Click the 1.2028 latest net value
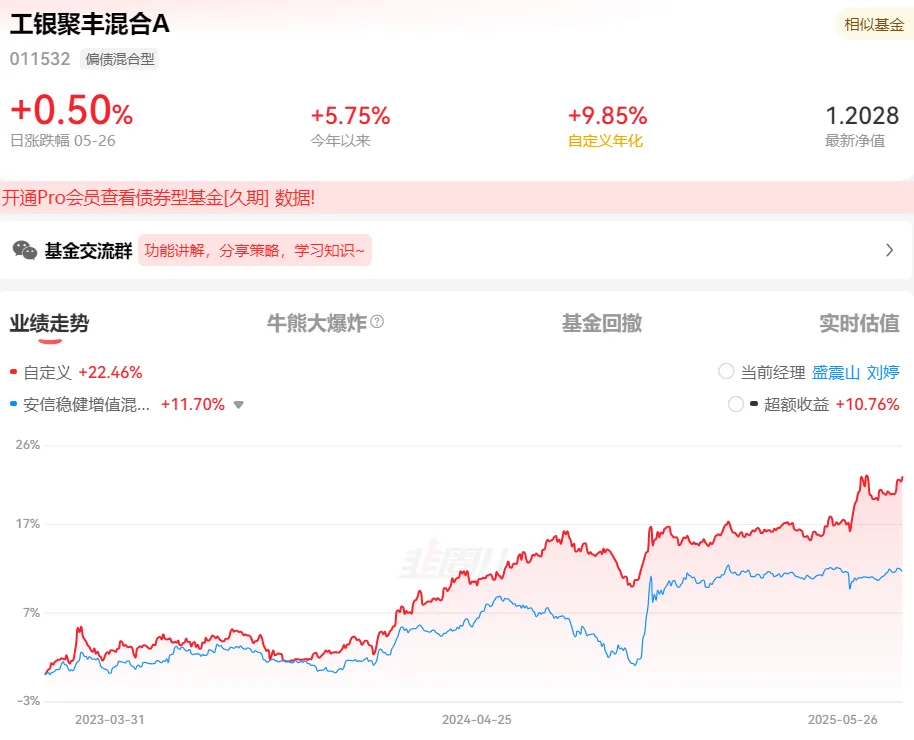The image size is (914, 740). click(x=862, y=115)
